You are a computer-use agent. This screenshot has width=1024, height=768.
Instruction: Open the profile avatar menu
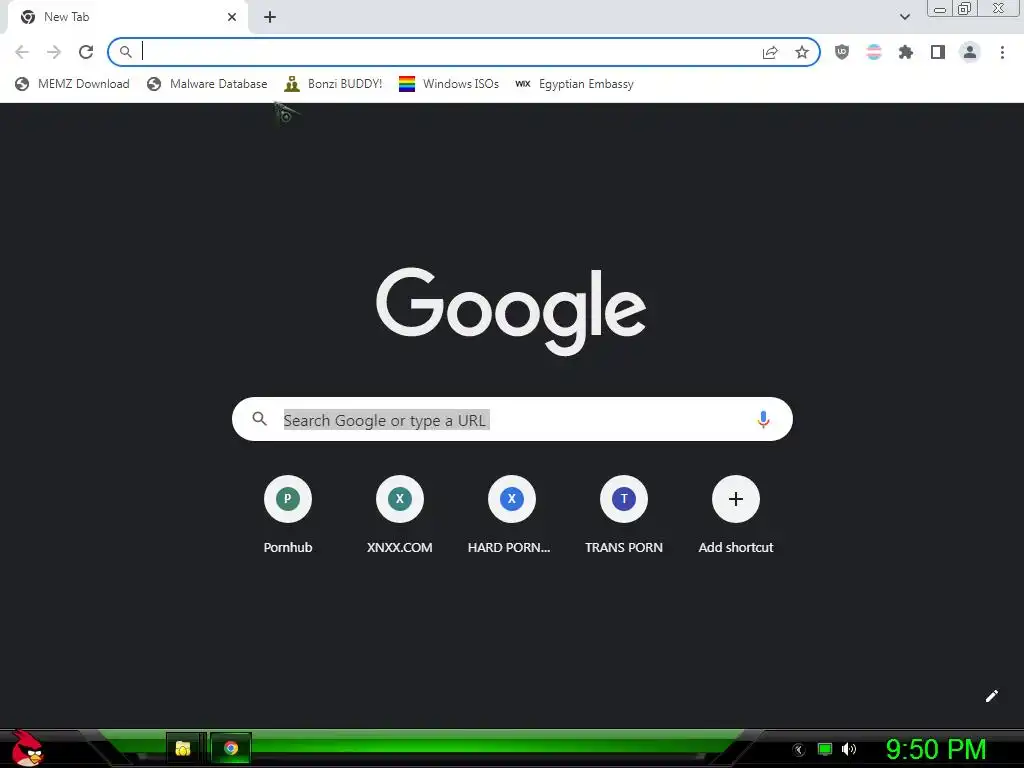[x=970, y=52]
